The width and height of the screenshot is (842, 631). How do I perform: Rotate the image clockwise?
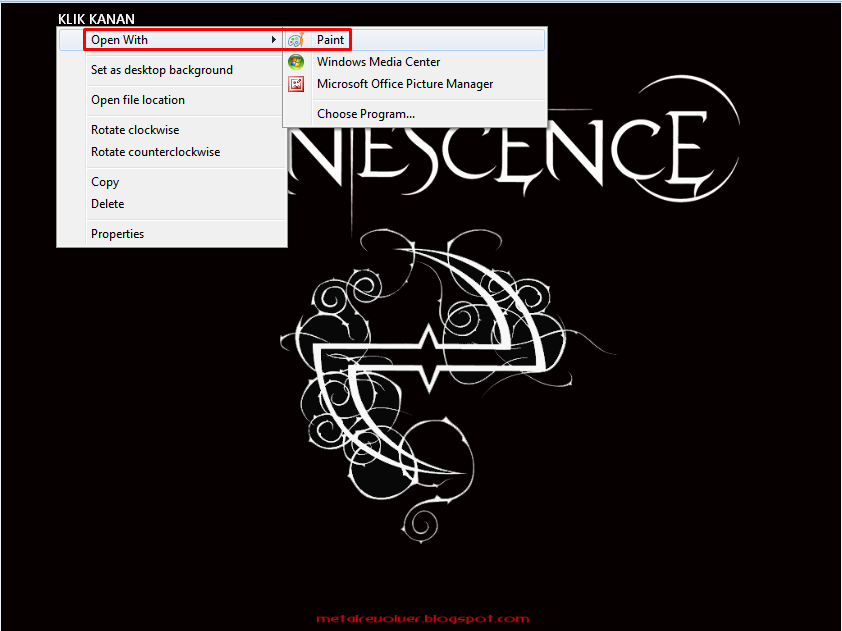[x=172, y=130]
